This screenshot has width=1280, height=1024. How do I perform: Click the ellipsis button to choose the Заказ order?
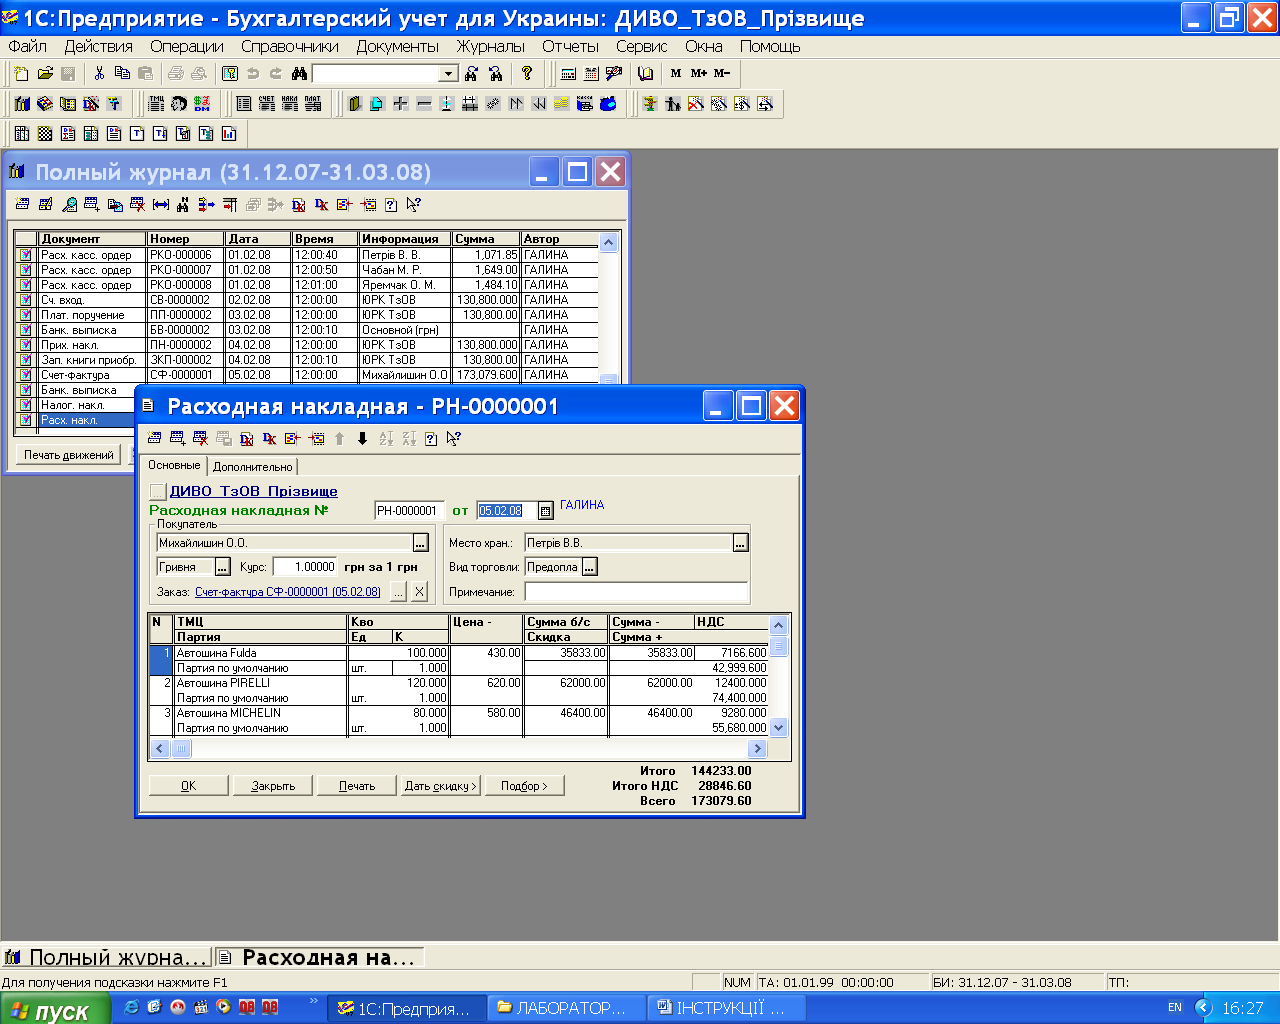point(398,592)
